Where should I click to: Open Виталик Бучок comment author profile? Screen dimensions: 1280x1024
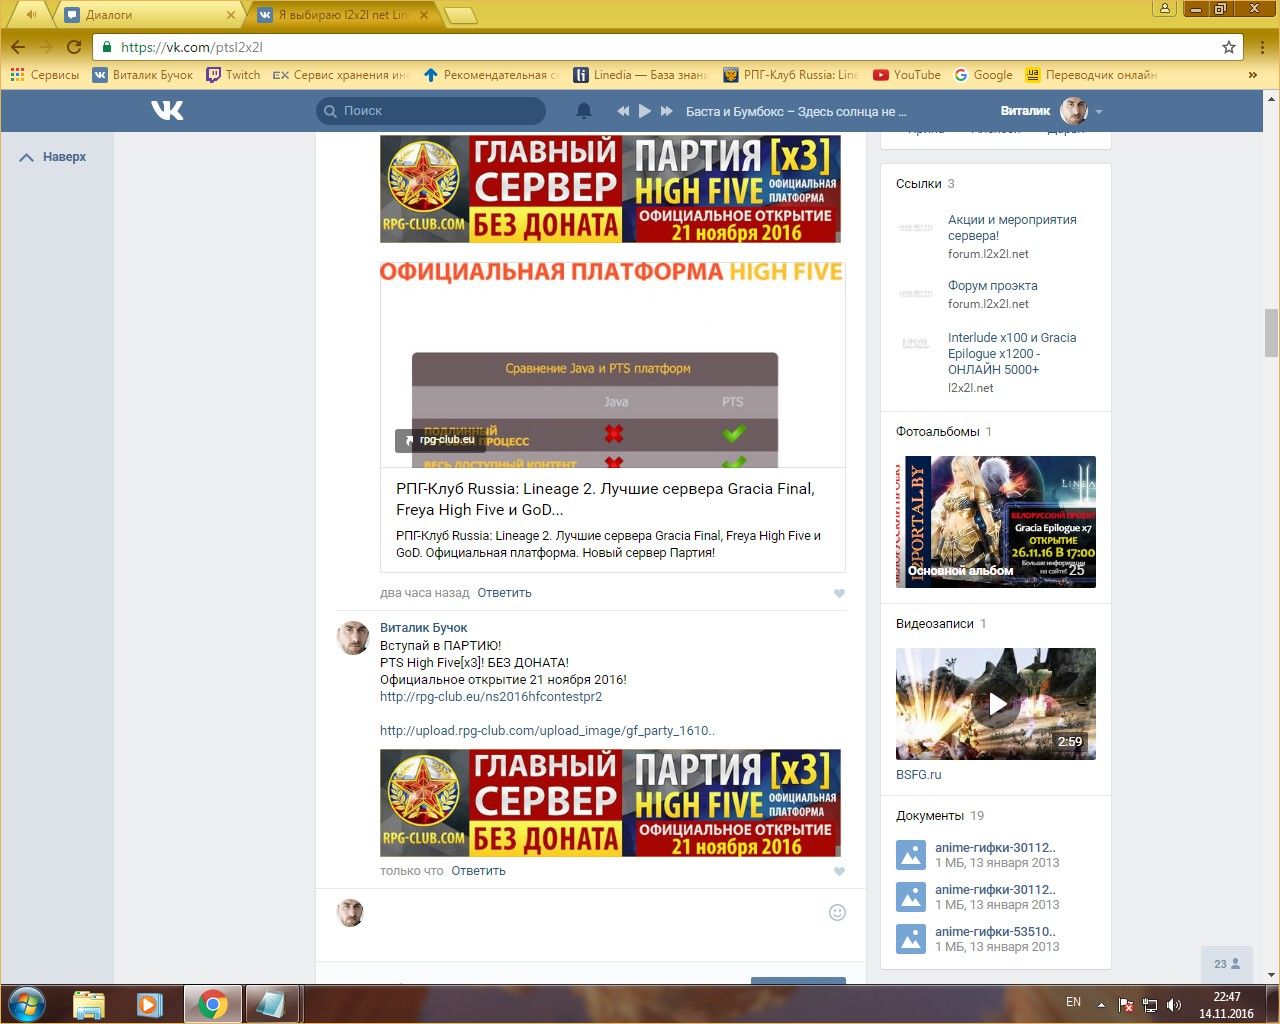click(x=424, y=628)
